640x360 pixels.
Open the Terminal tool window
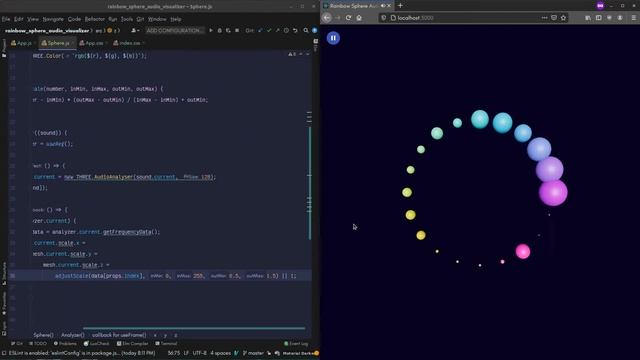[x=167, y=344]
